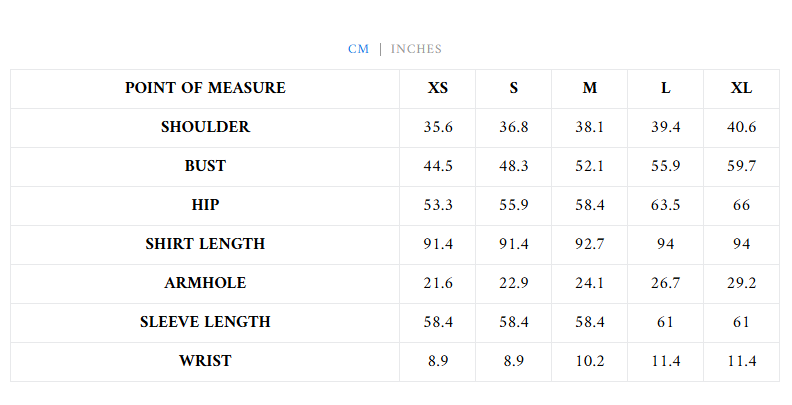Click the POINT OF MEASURE header
The image size is (792, 405).
205,88
